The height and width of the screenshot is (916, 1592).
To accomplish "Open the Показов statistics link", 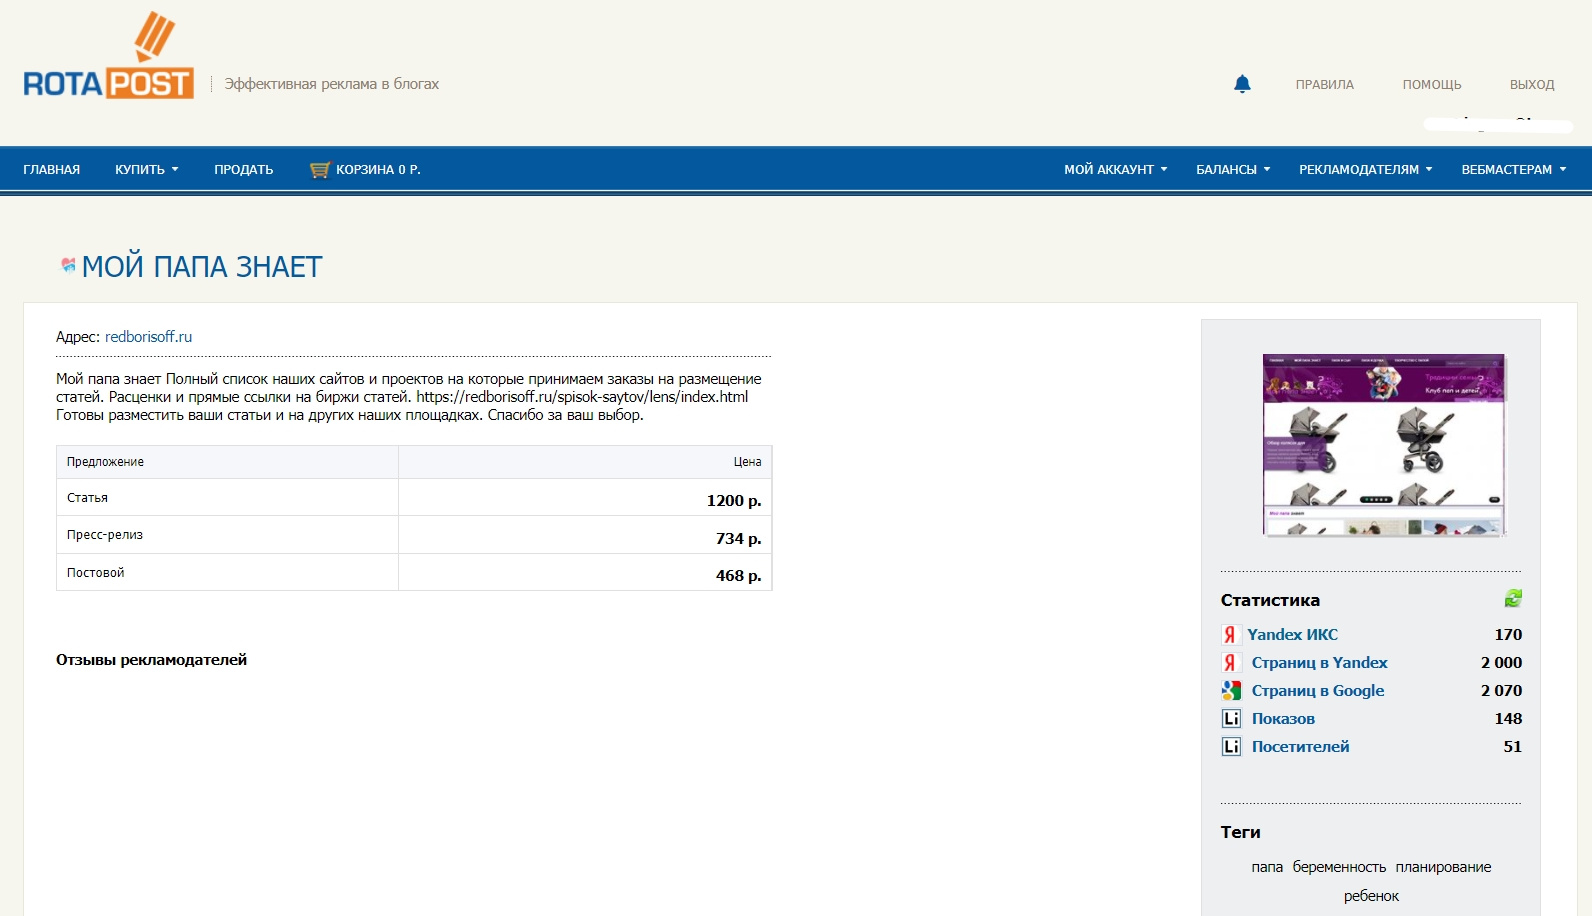I will click(1283, 718).
